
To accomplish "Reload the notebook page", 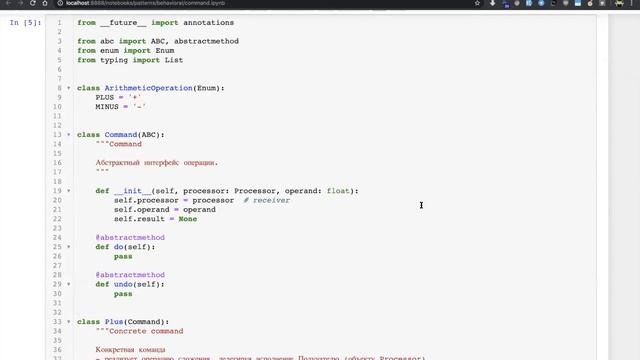I will point(33,3).
